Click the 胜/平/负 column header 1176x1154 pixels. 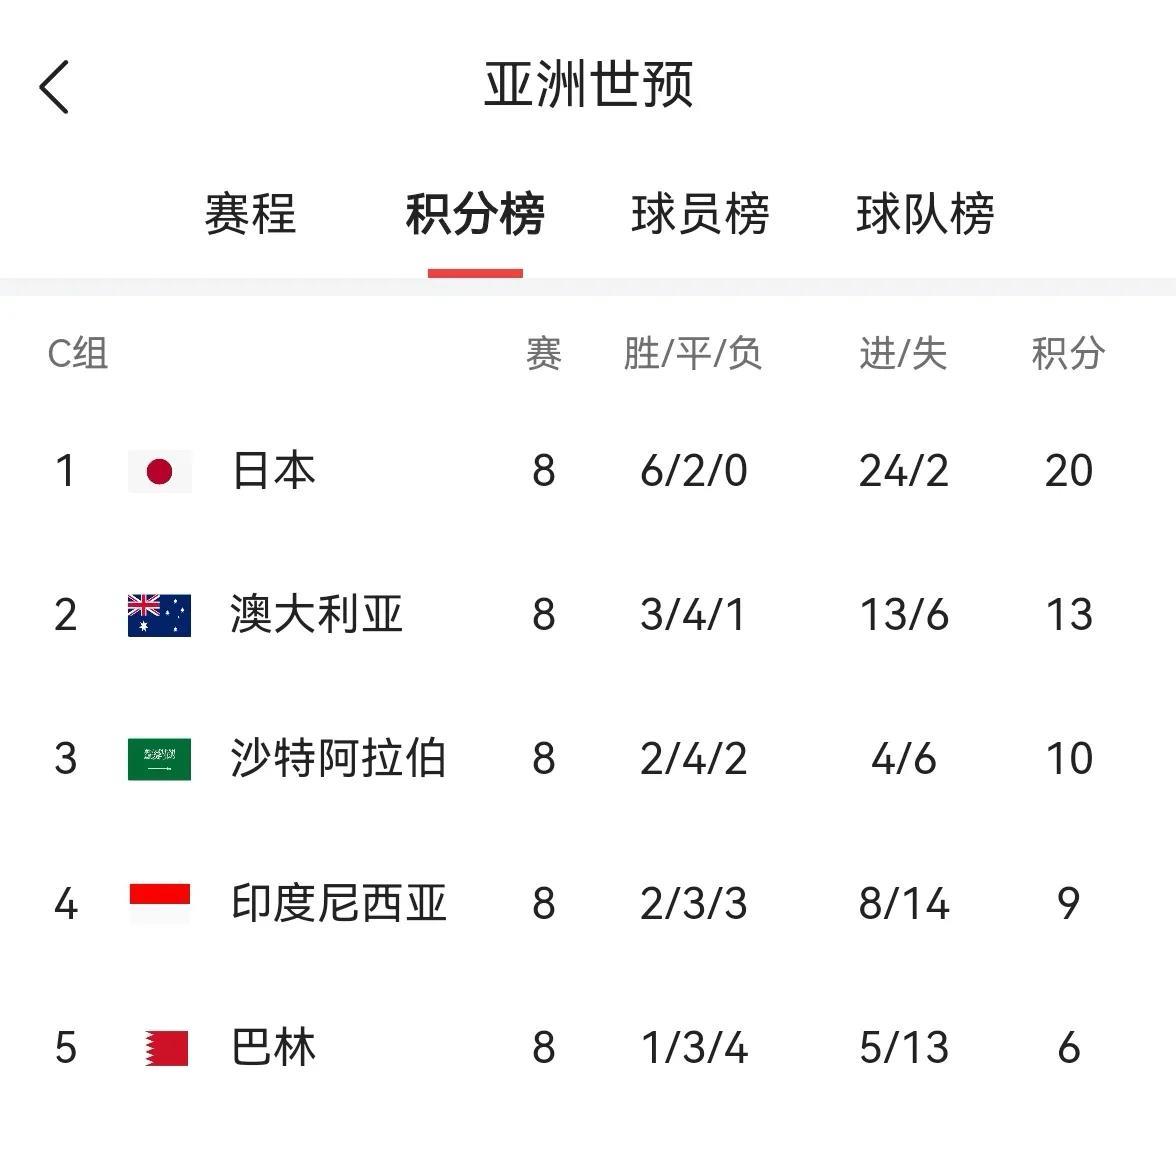tap(693, 353)
